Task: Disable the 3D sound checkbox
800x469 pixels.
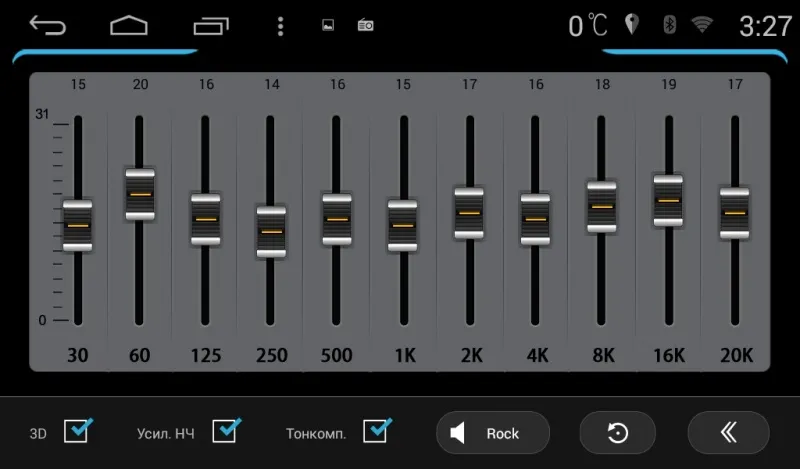Action: [x=78, y=431]
